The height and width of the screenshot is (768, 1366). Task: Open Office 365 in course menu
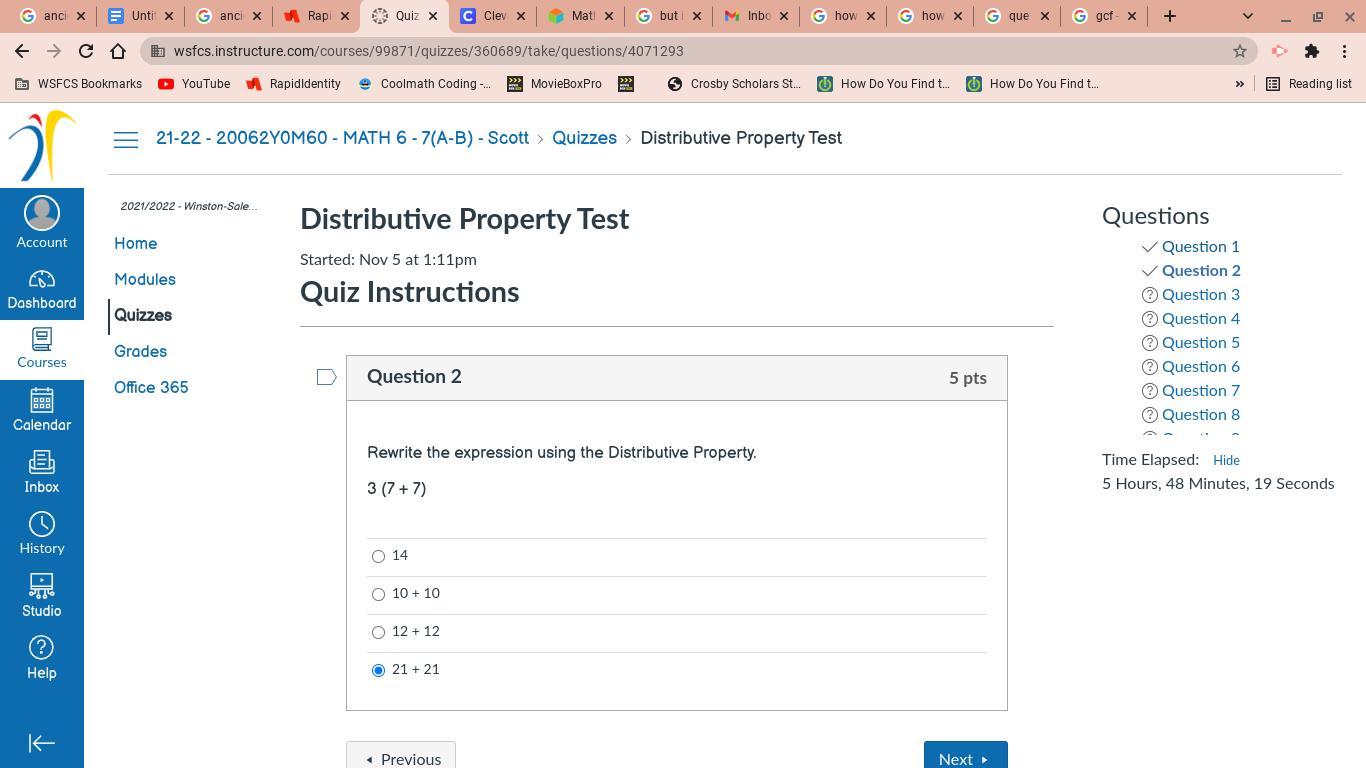click(151, 388)
